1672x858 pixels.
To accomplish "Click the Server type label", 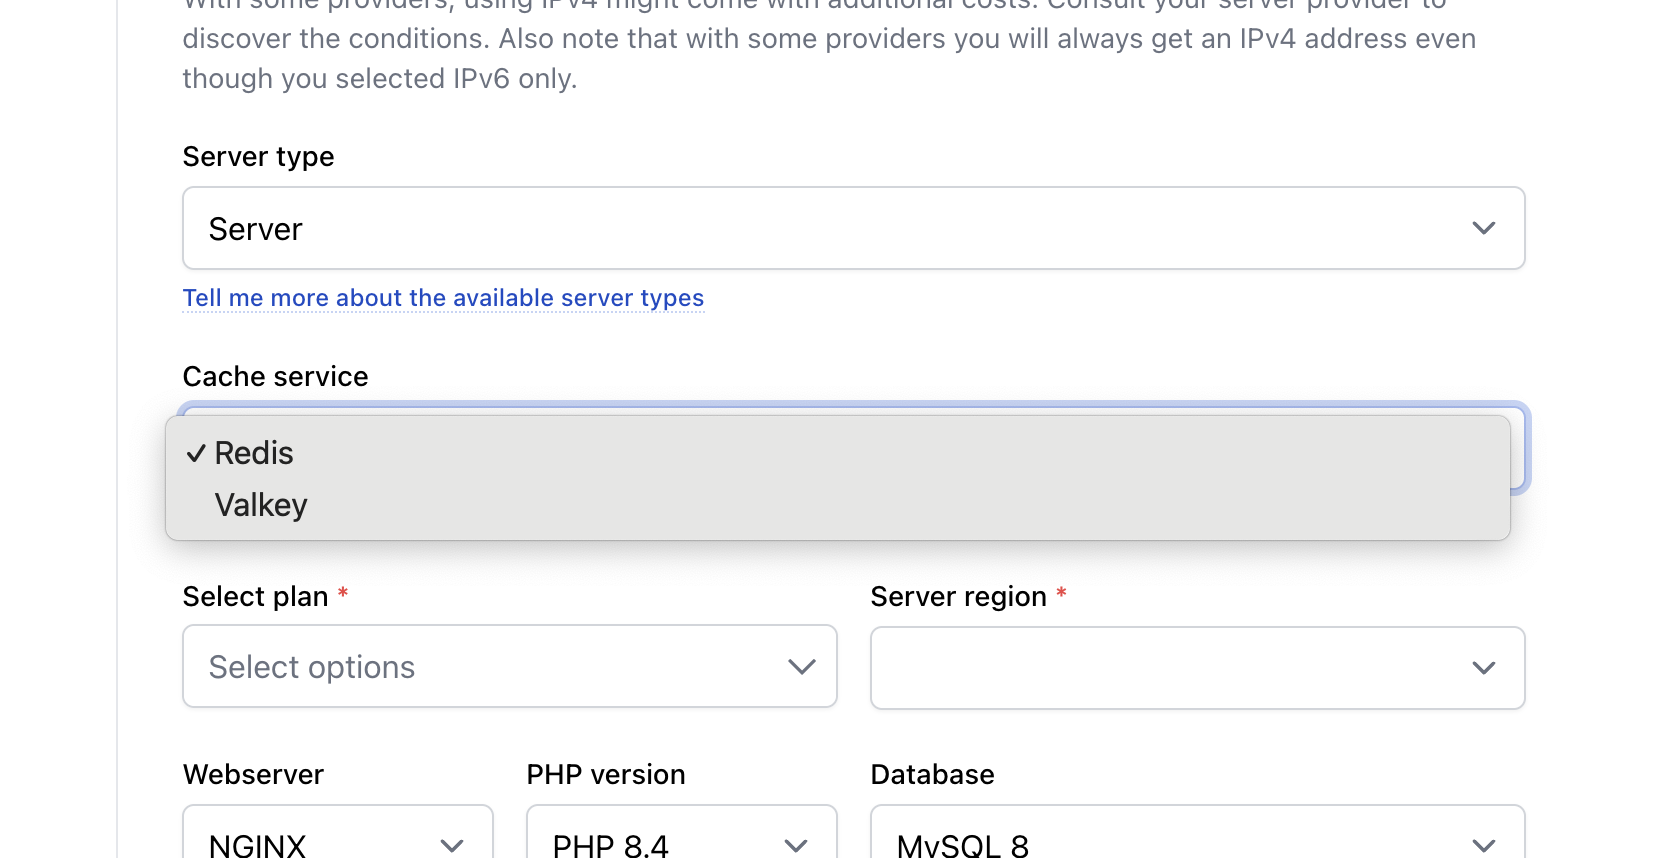I will pyautogui.click(x=258, y=157).
